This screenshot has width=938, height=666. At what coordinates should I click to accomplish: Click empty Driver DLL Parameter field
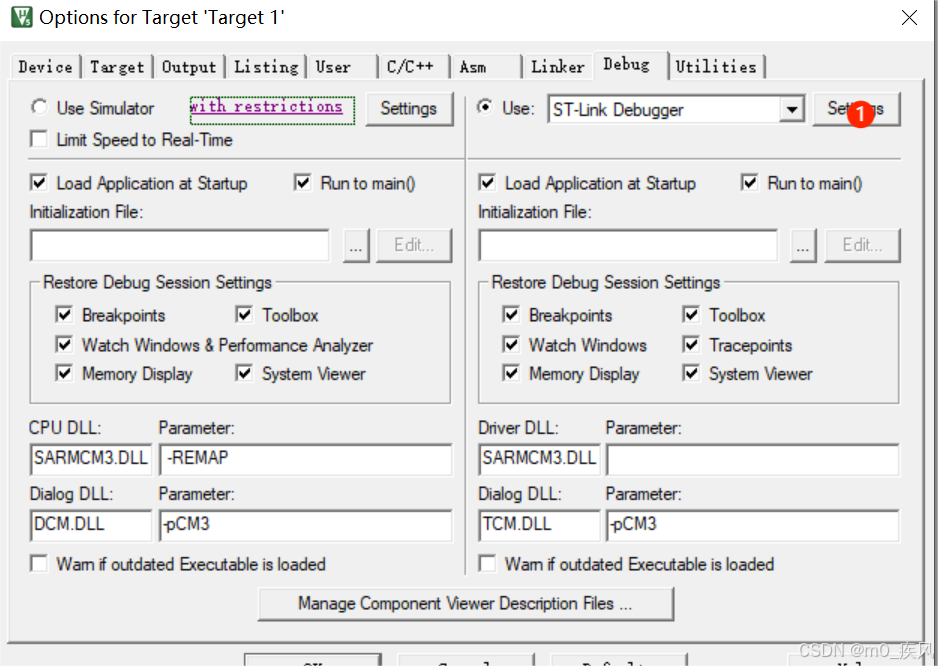(x=753, y=459)
